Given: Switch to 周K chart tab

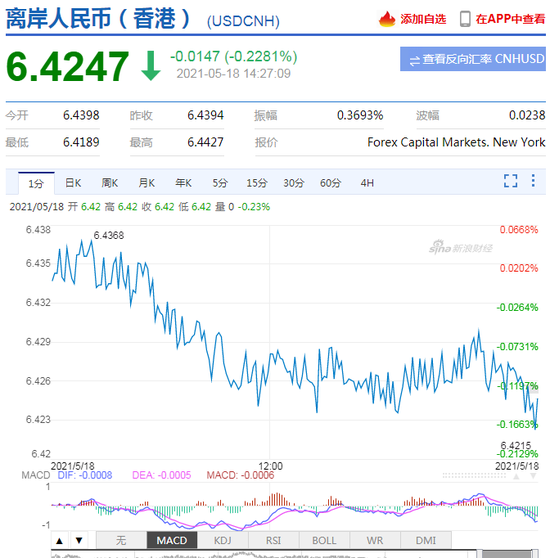Looking at the screenshot, I should pyautogui.click(x=110, y=183).
